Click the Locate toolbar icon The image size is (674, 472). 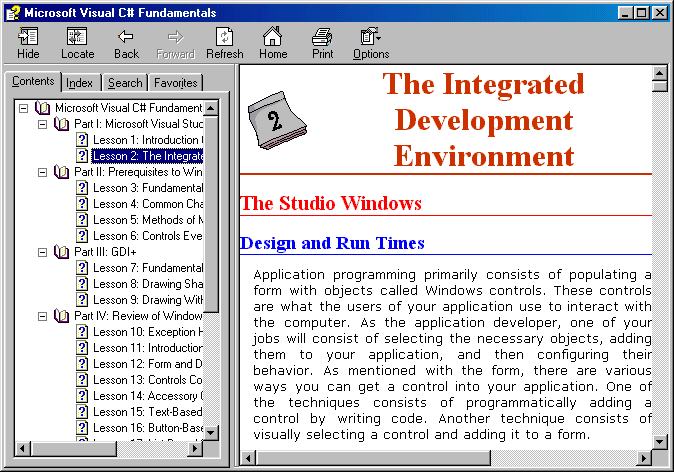tap(77, 37)
